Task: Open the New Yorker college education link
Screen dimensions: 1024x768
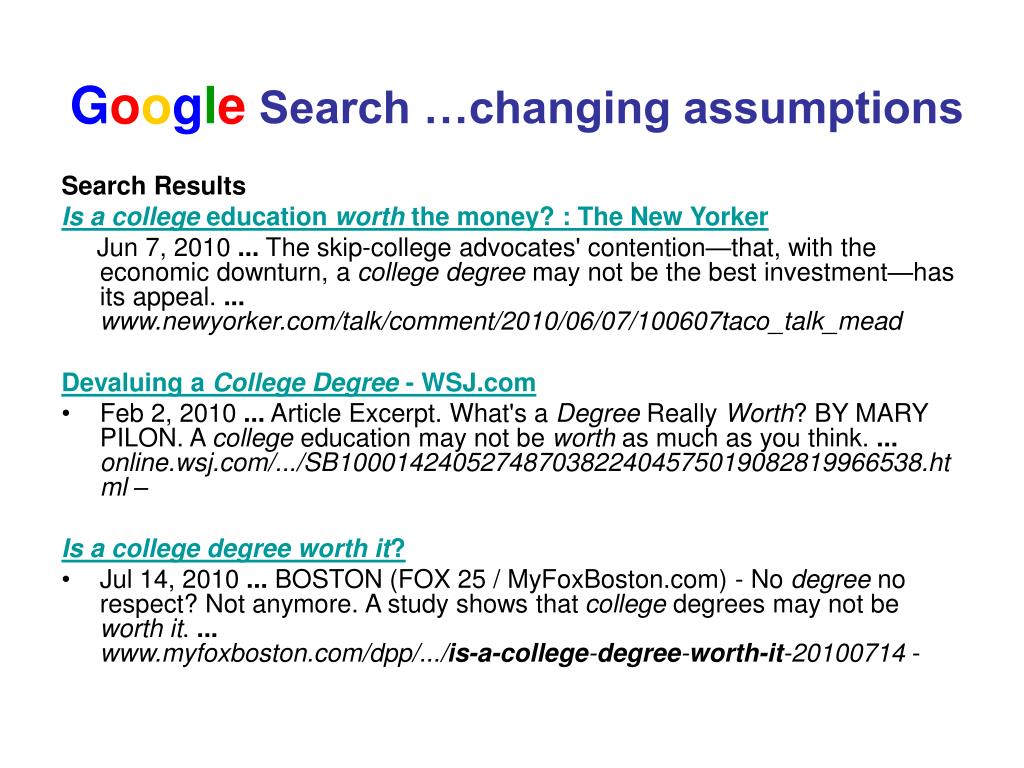Action: [415, 217]
